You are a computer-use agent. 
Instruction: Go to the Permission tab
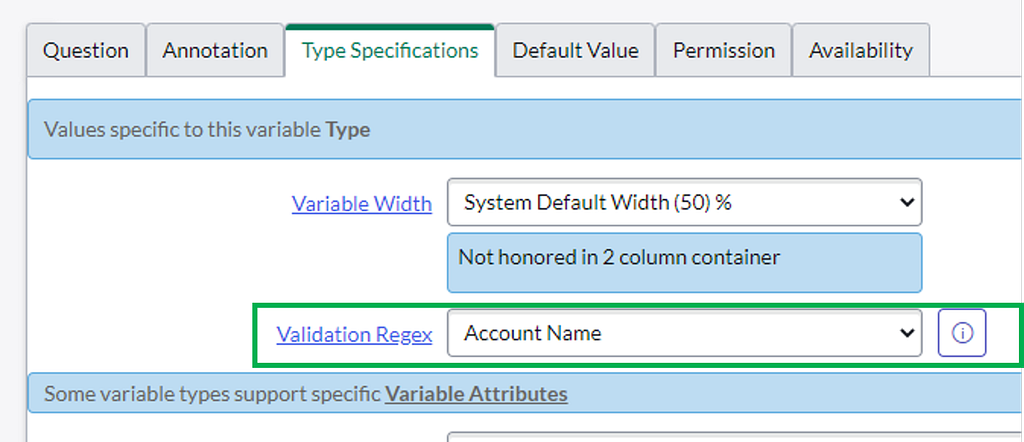(x=724, y=50)
